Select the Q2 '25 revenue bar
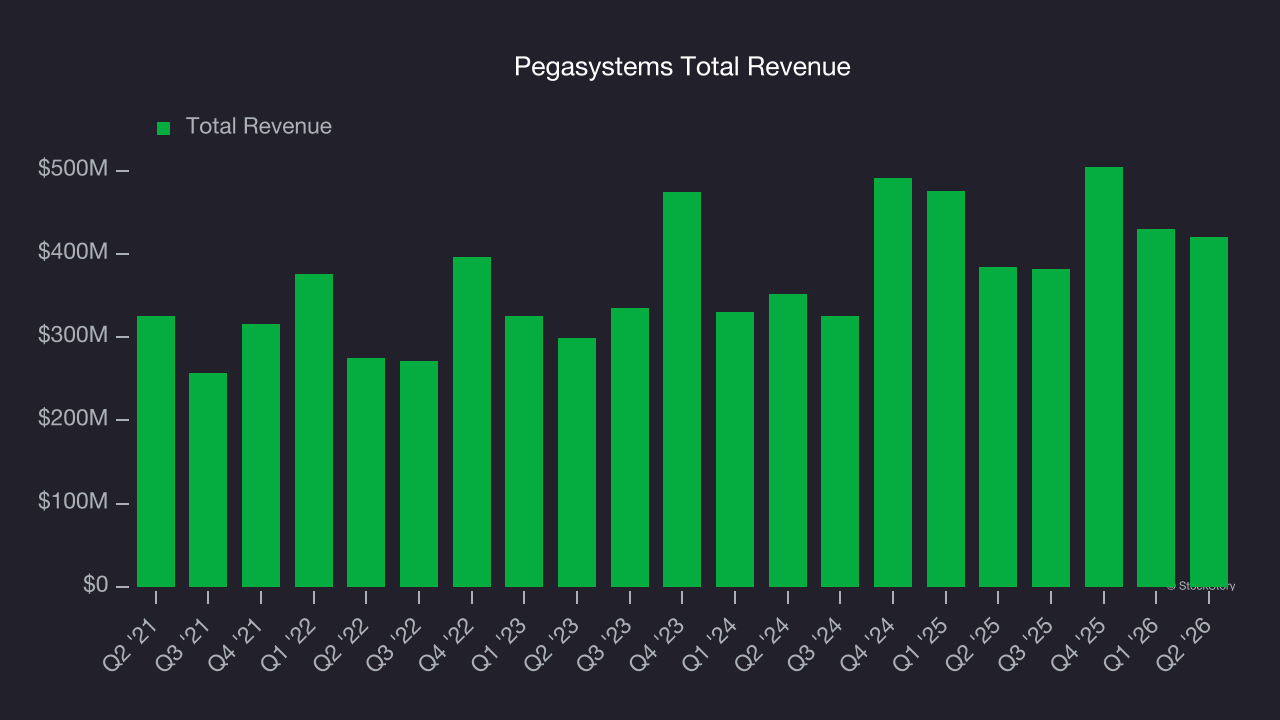The image size is (1280, 720). (998, 427)
